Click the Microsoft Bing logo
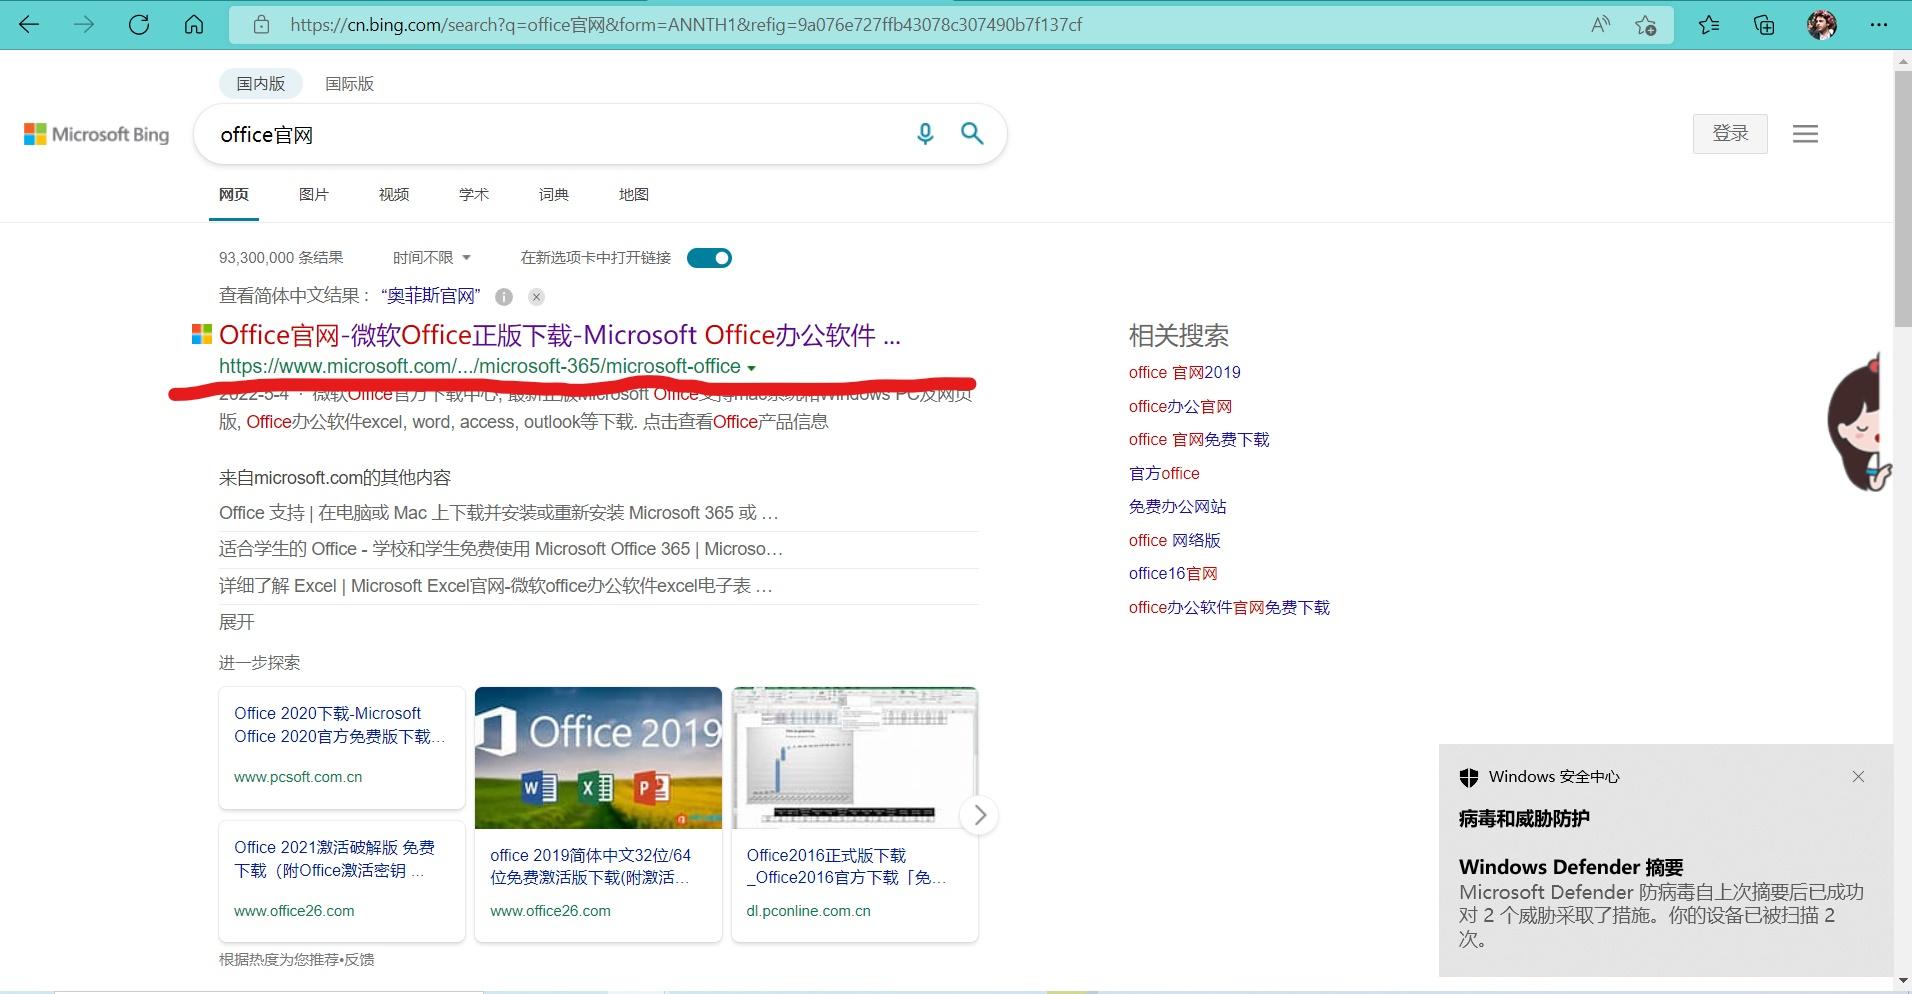The image size is (1912, 994). (x=97, y=134)
